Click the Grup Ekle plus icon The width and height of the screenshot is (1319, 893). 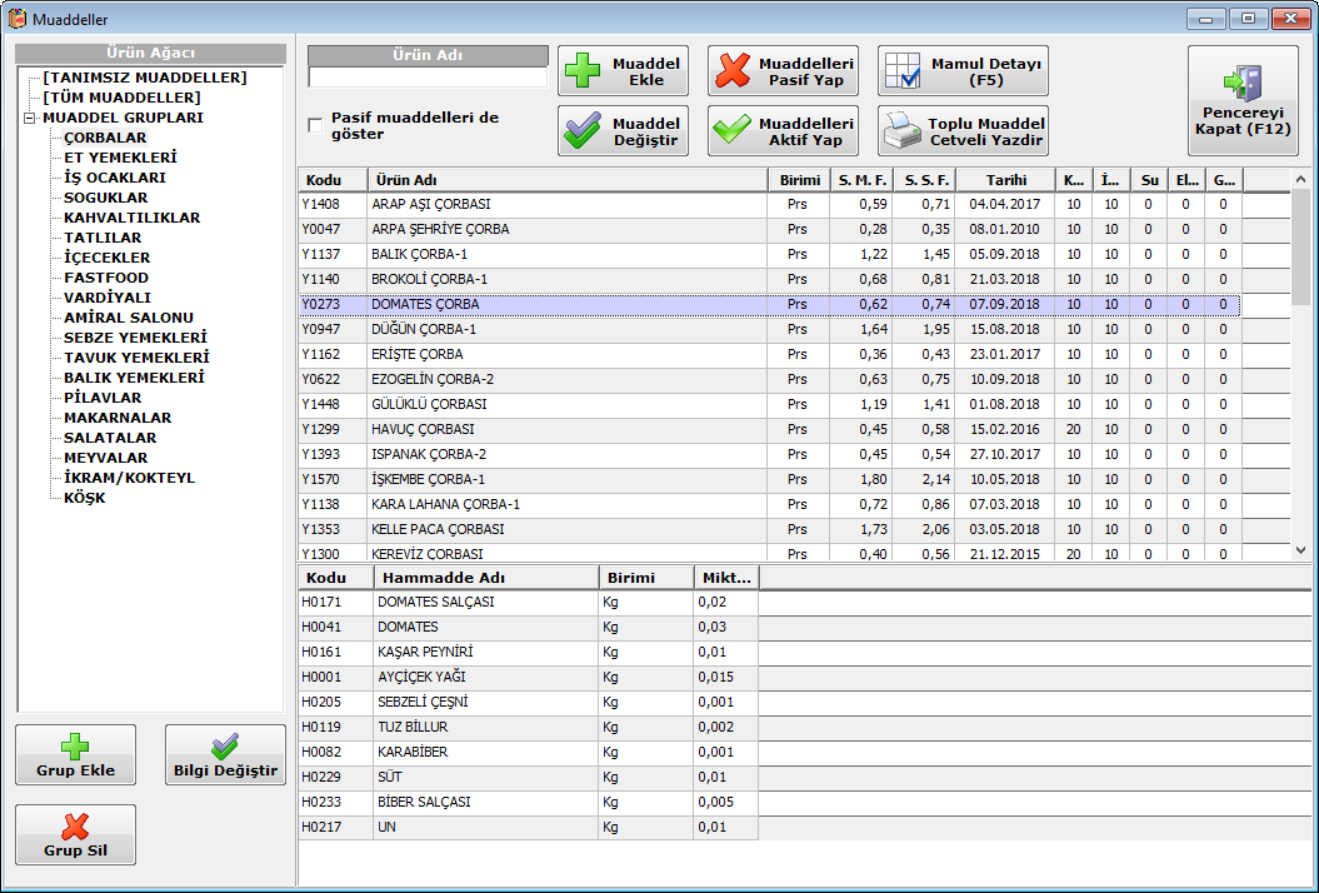(x=76, y=746)
